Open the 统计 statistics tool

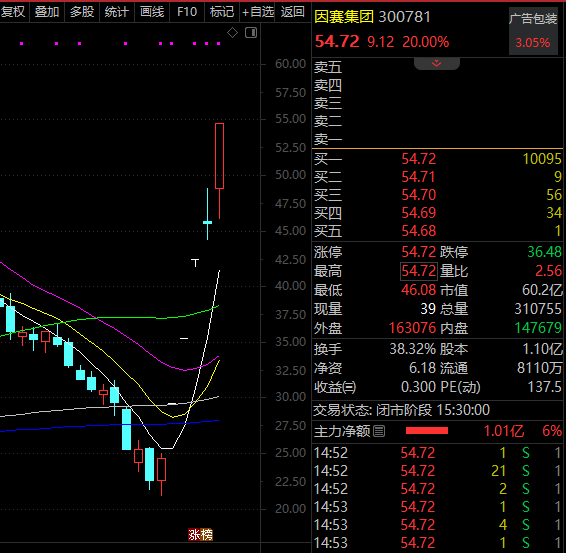pos(117,12)
